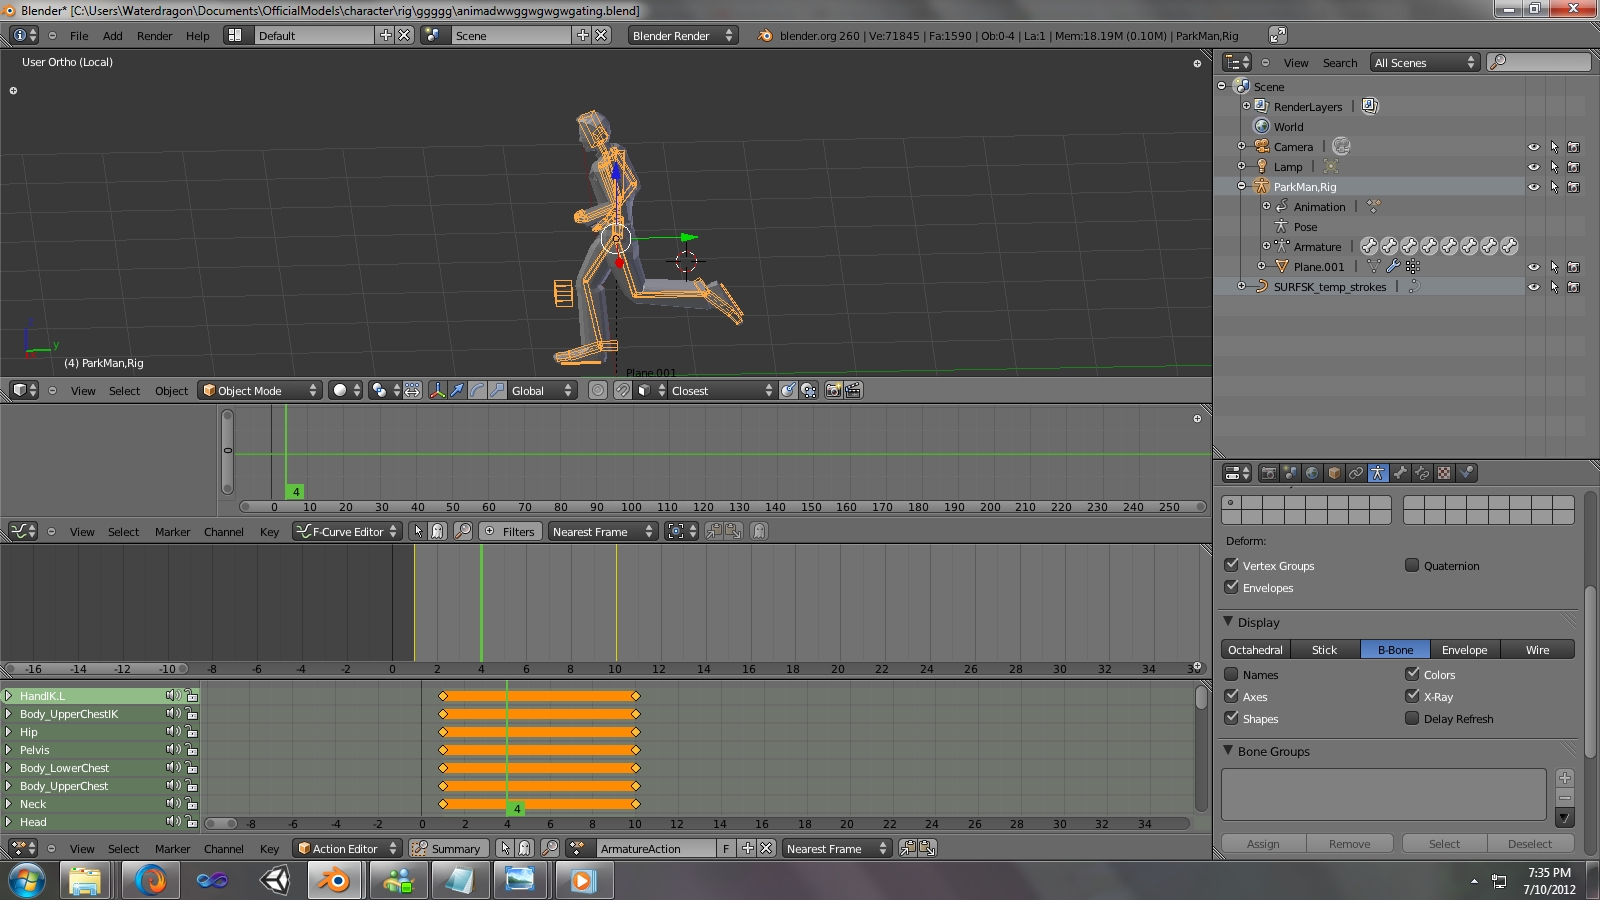Open the All Scenes outliner dropdown

point(1424,62)
